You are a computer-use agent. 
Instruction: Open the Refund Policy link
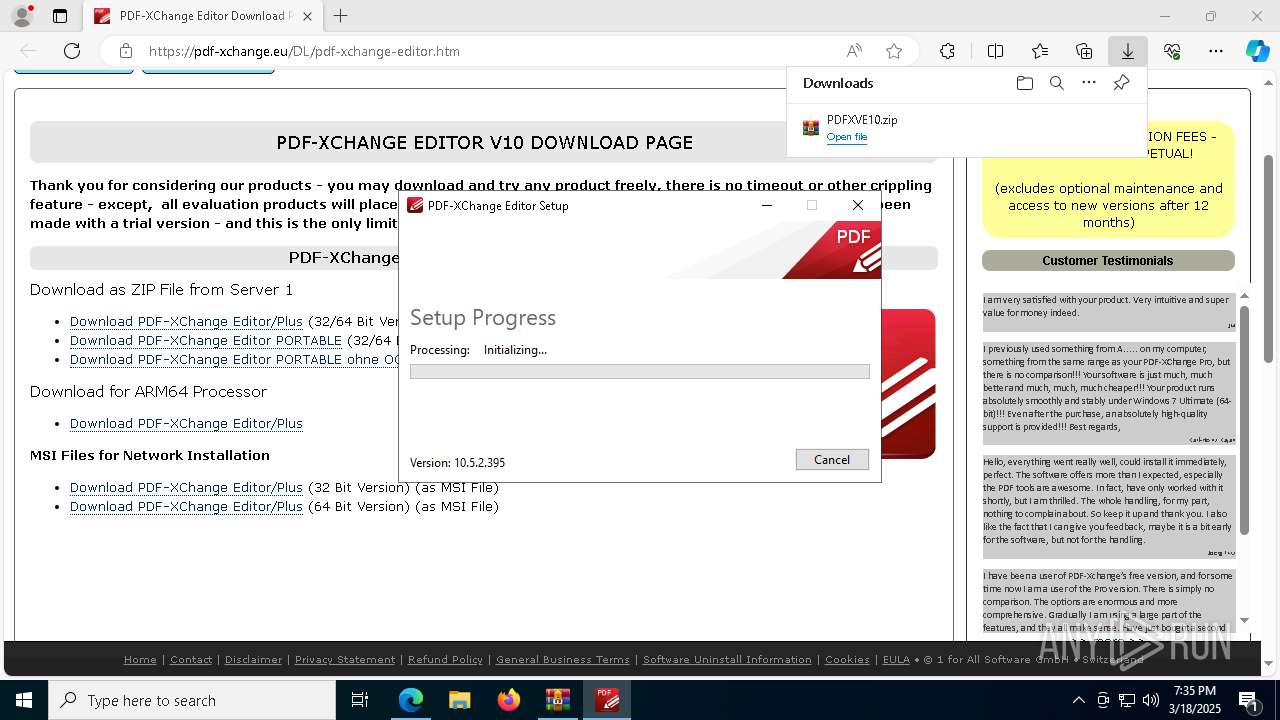click(x=445, y=659)
